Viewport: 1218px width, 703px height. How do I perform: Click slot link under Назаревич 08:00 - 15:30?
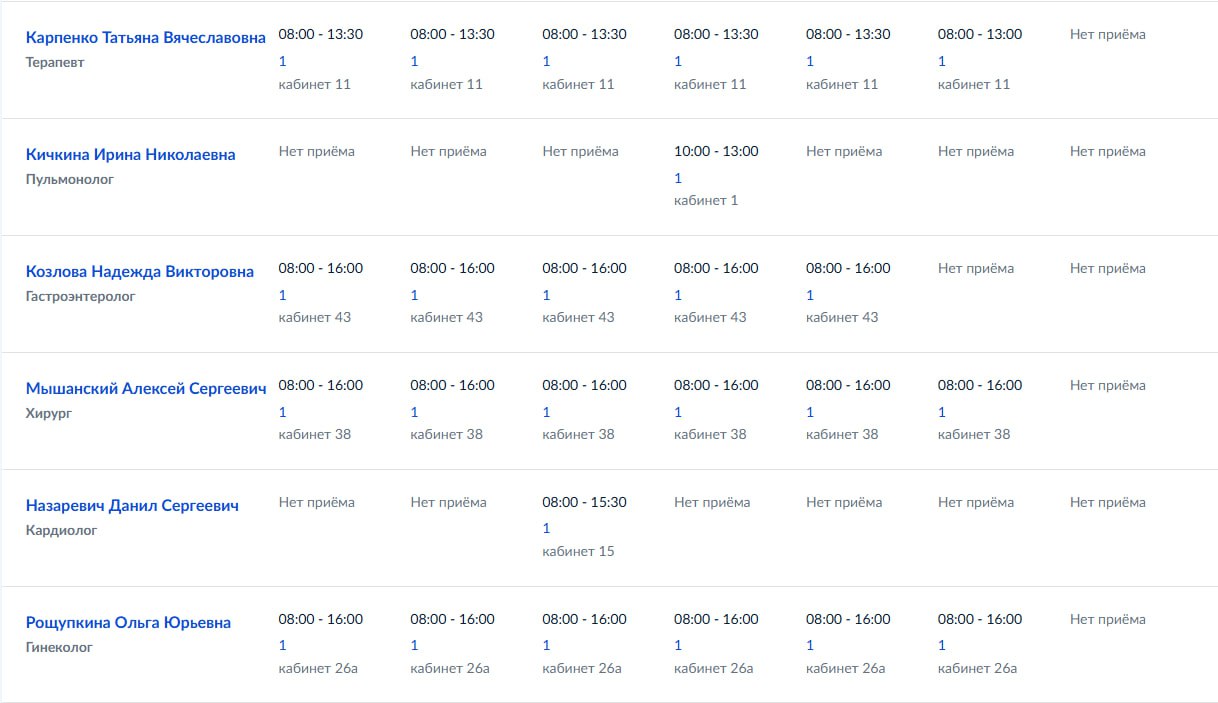[546, 528]
